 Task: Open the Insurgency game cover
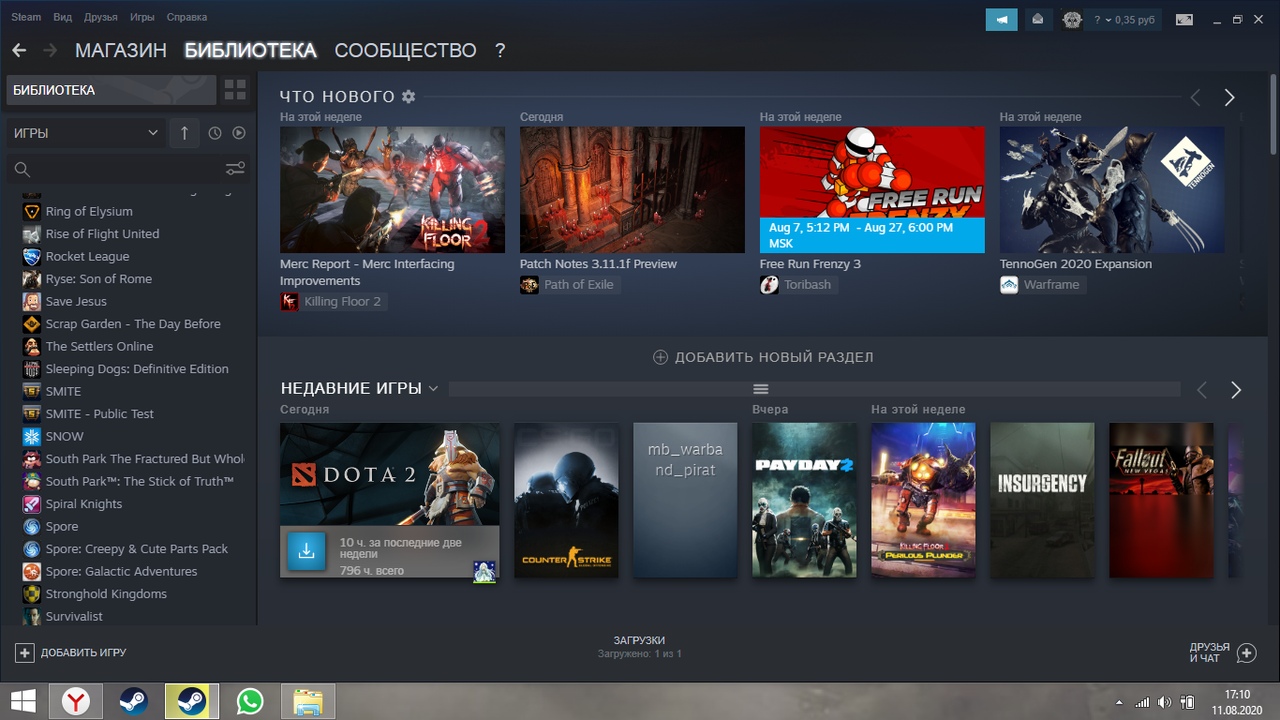1042,500
